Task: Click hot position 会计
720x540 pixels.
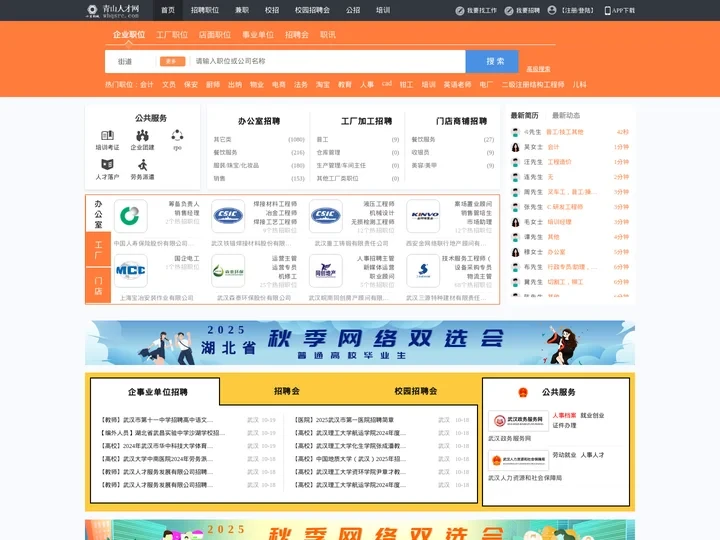Action: click(x=147, y=84)
